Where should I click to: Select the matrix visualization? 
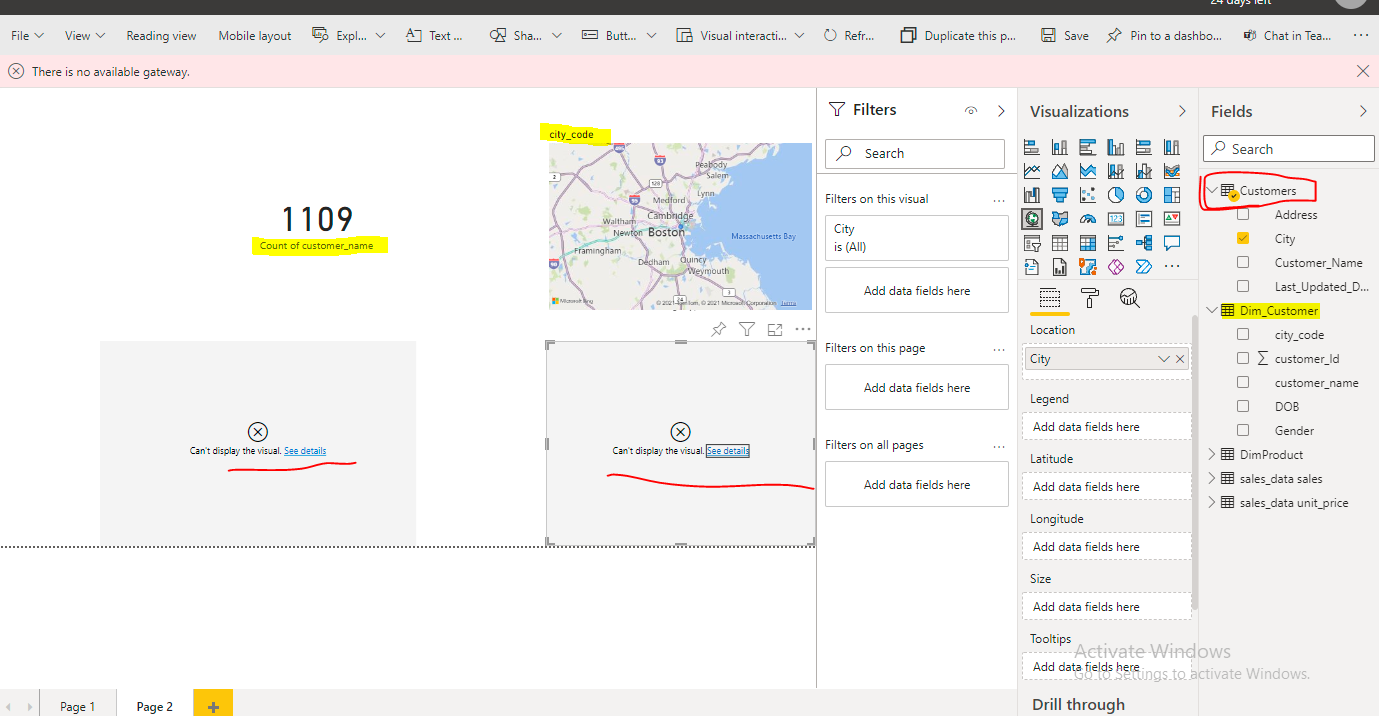[x=1088, y=243]
